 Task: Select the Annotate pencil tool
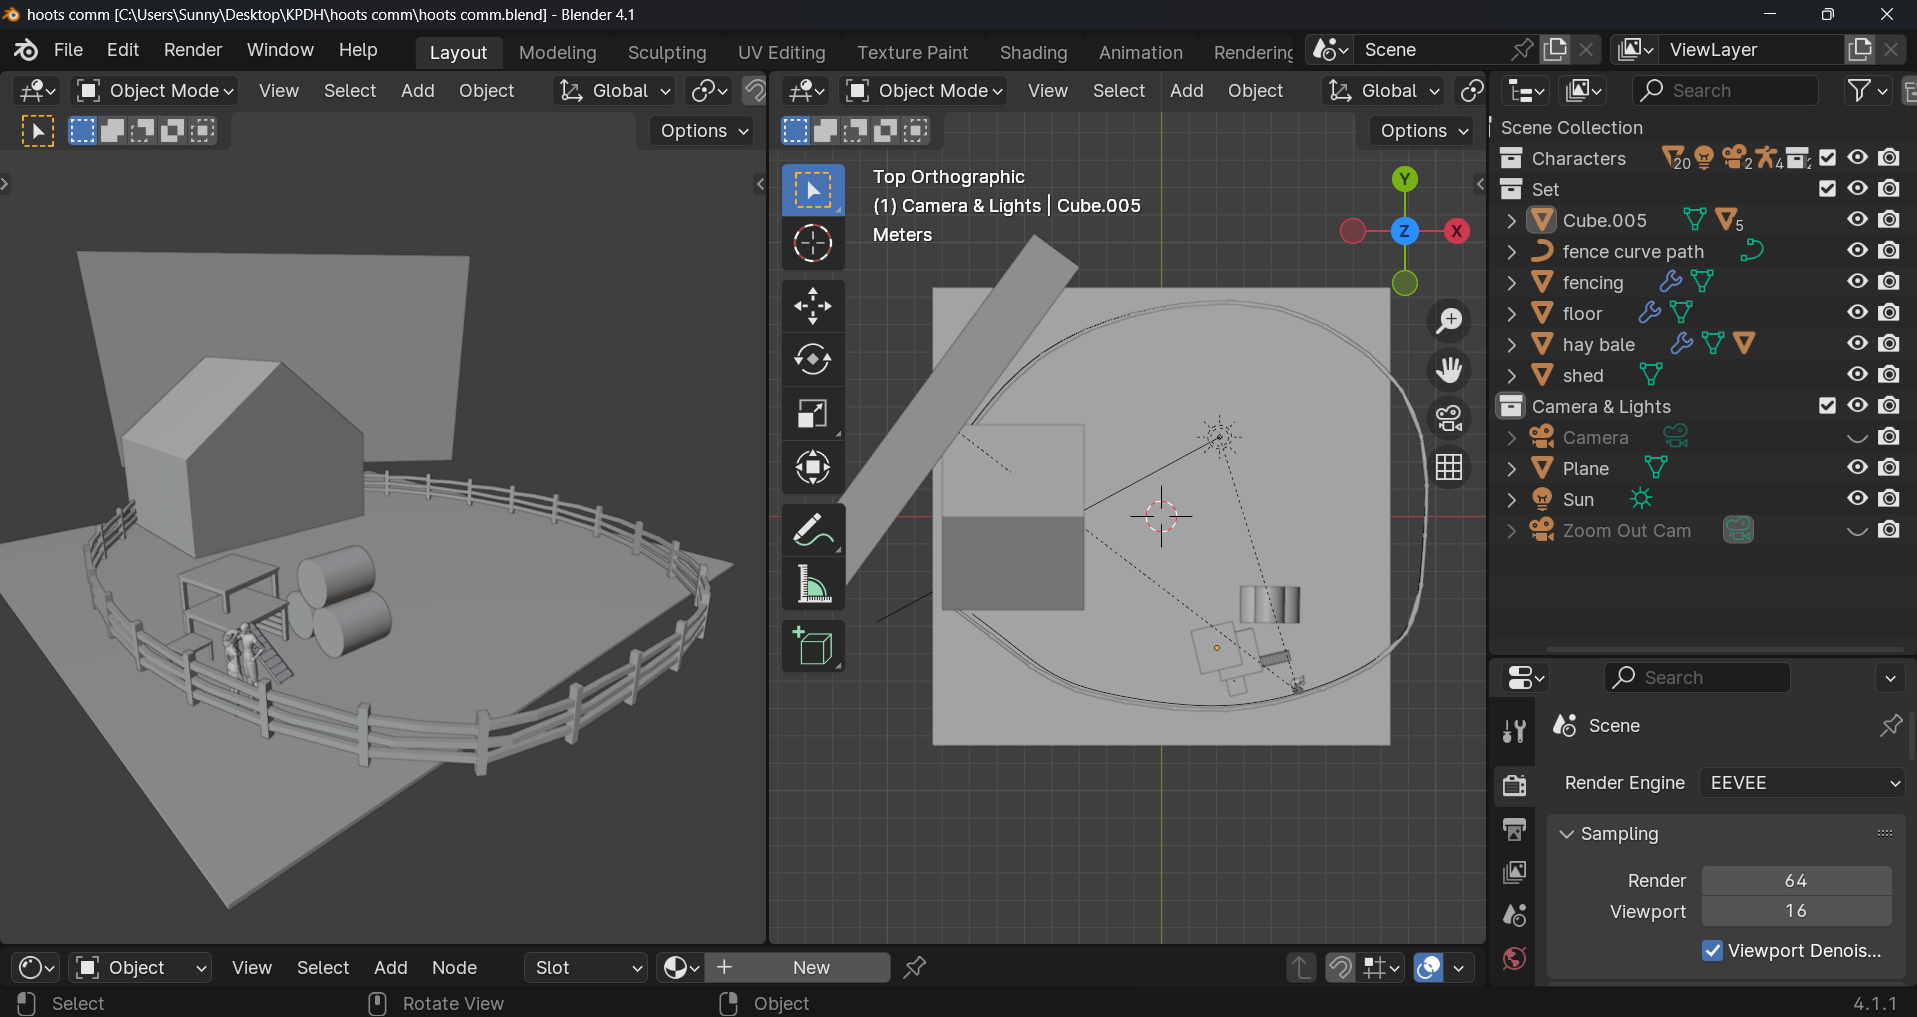(813, 530)
